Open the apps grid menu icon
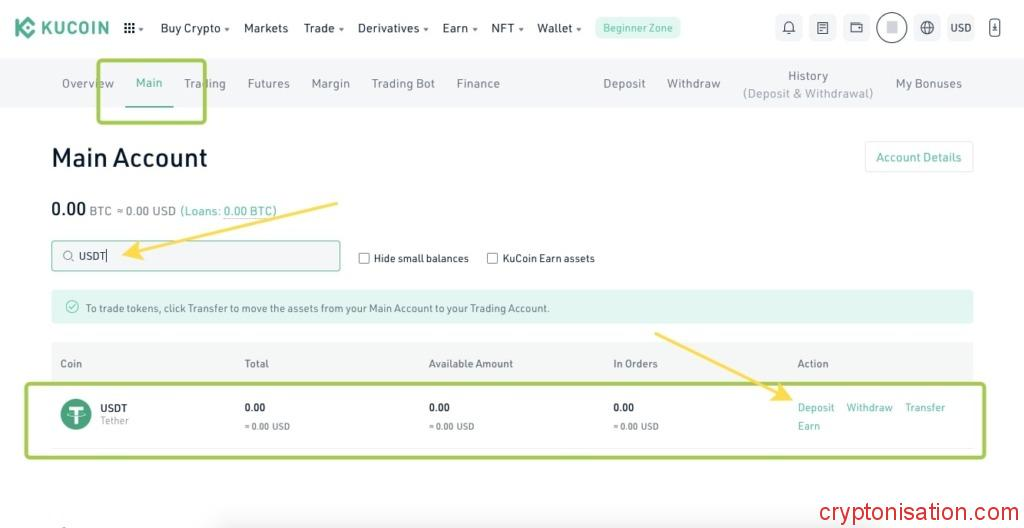The height and width of the screenshot is (528, 1024). point(131,28)
